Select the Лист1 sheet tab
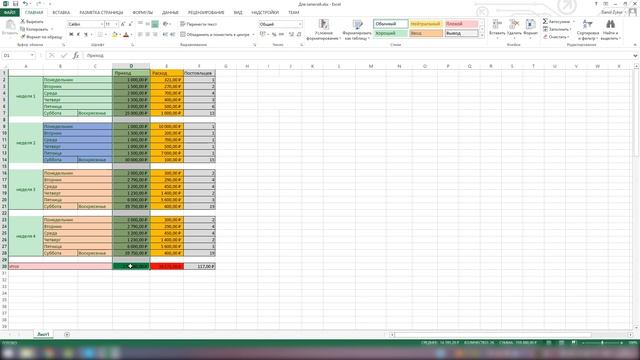 43,334
